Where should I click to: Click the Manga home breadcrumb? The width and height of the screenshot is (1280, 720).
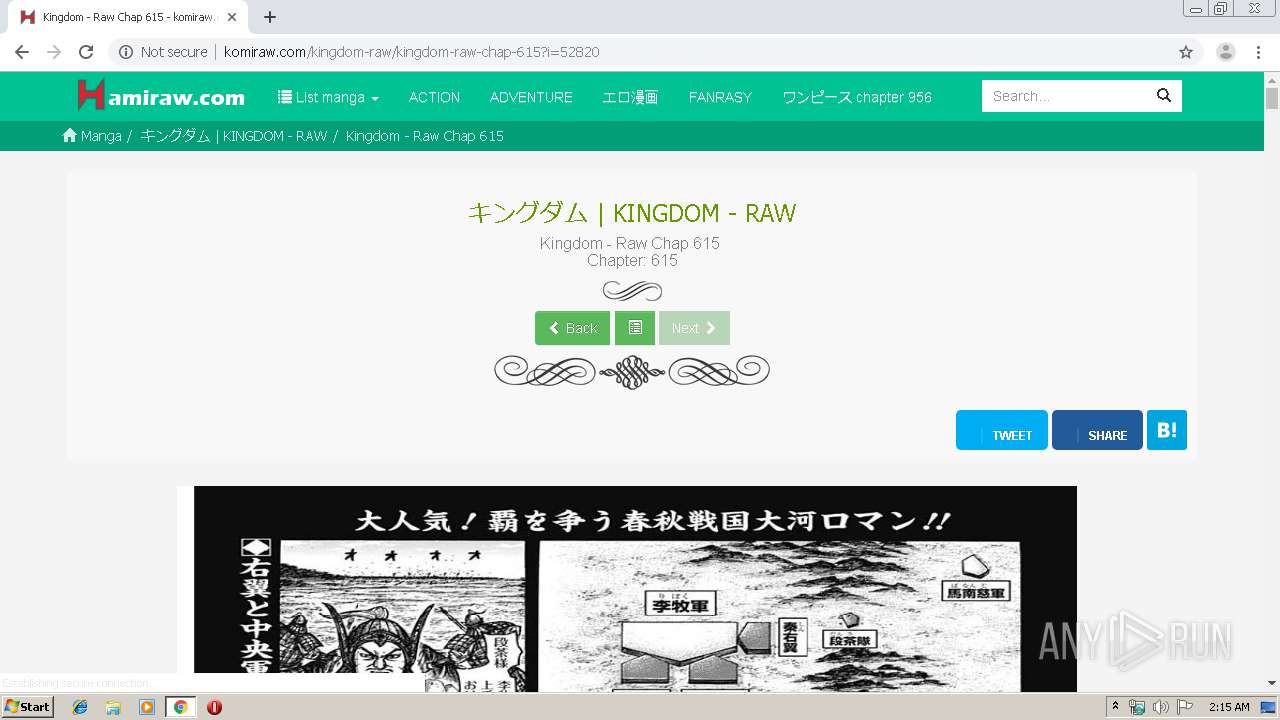pos(92,136)
